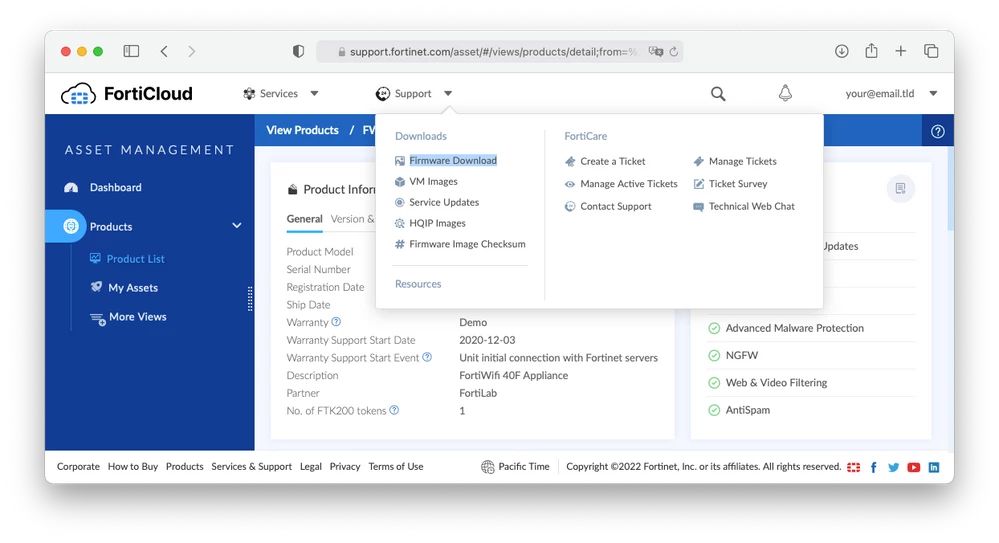Open Dashboard in the sidebar
The width and height of the screenshot is (999, 543).
click(115, 187)
